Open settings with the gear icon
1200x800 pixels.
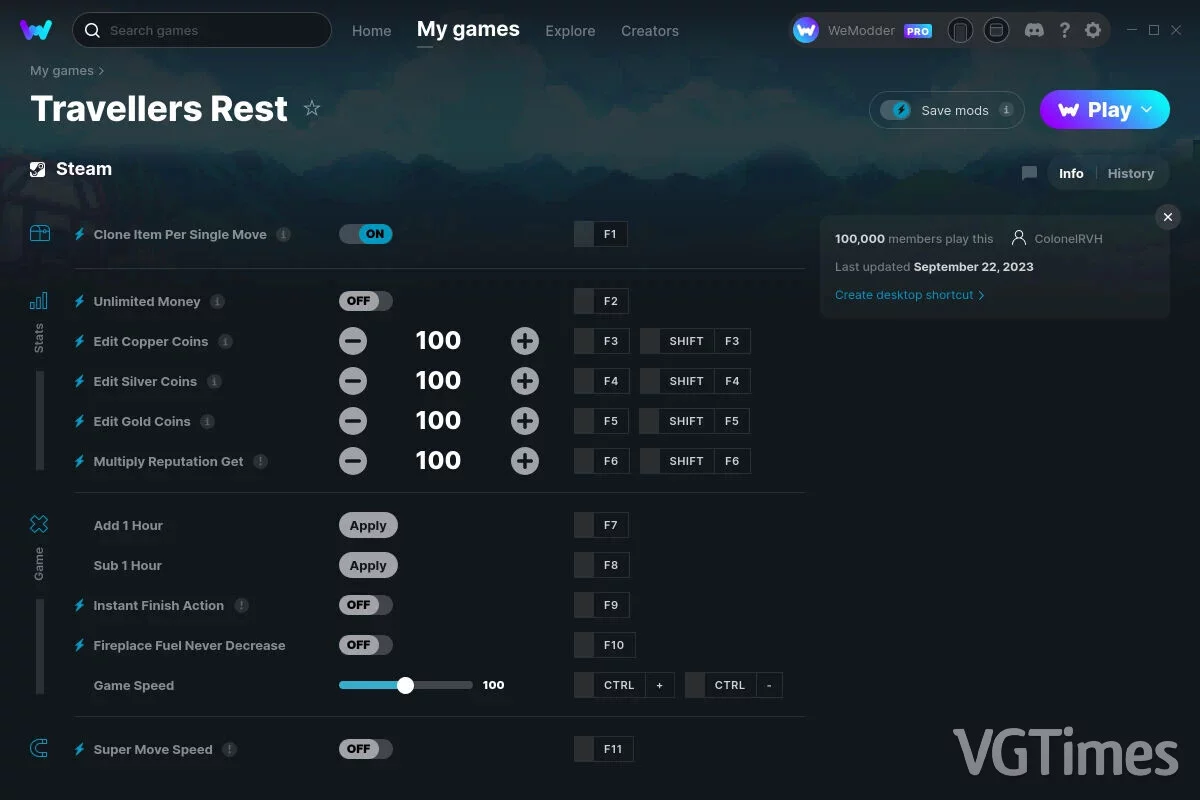click(x=1093, y=30)
